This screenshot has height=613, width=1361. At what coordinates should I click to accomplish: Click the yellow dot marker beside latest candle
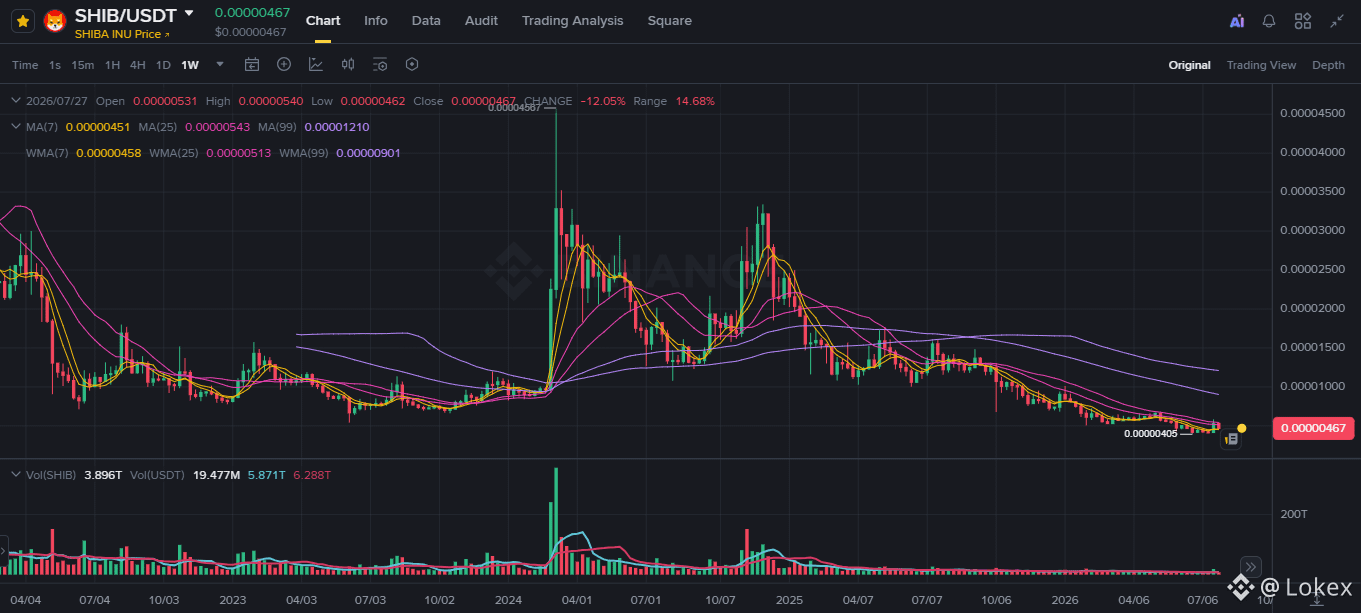[1242, 428]
